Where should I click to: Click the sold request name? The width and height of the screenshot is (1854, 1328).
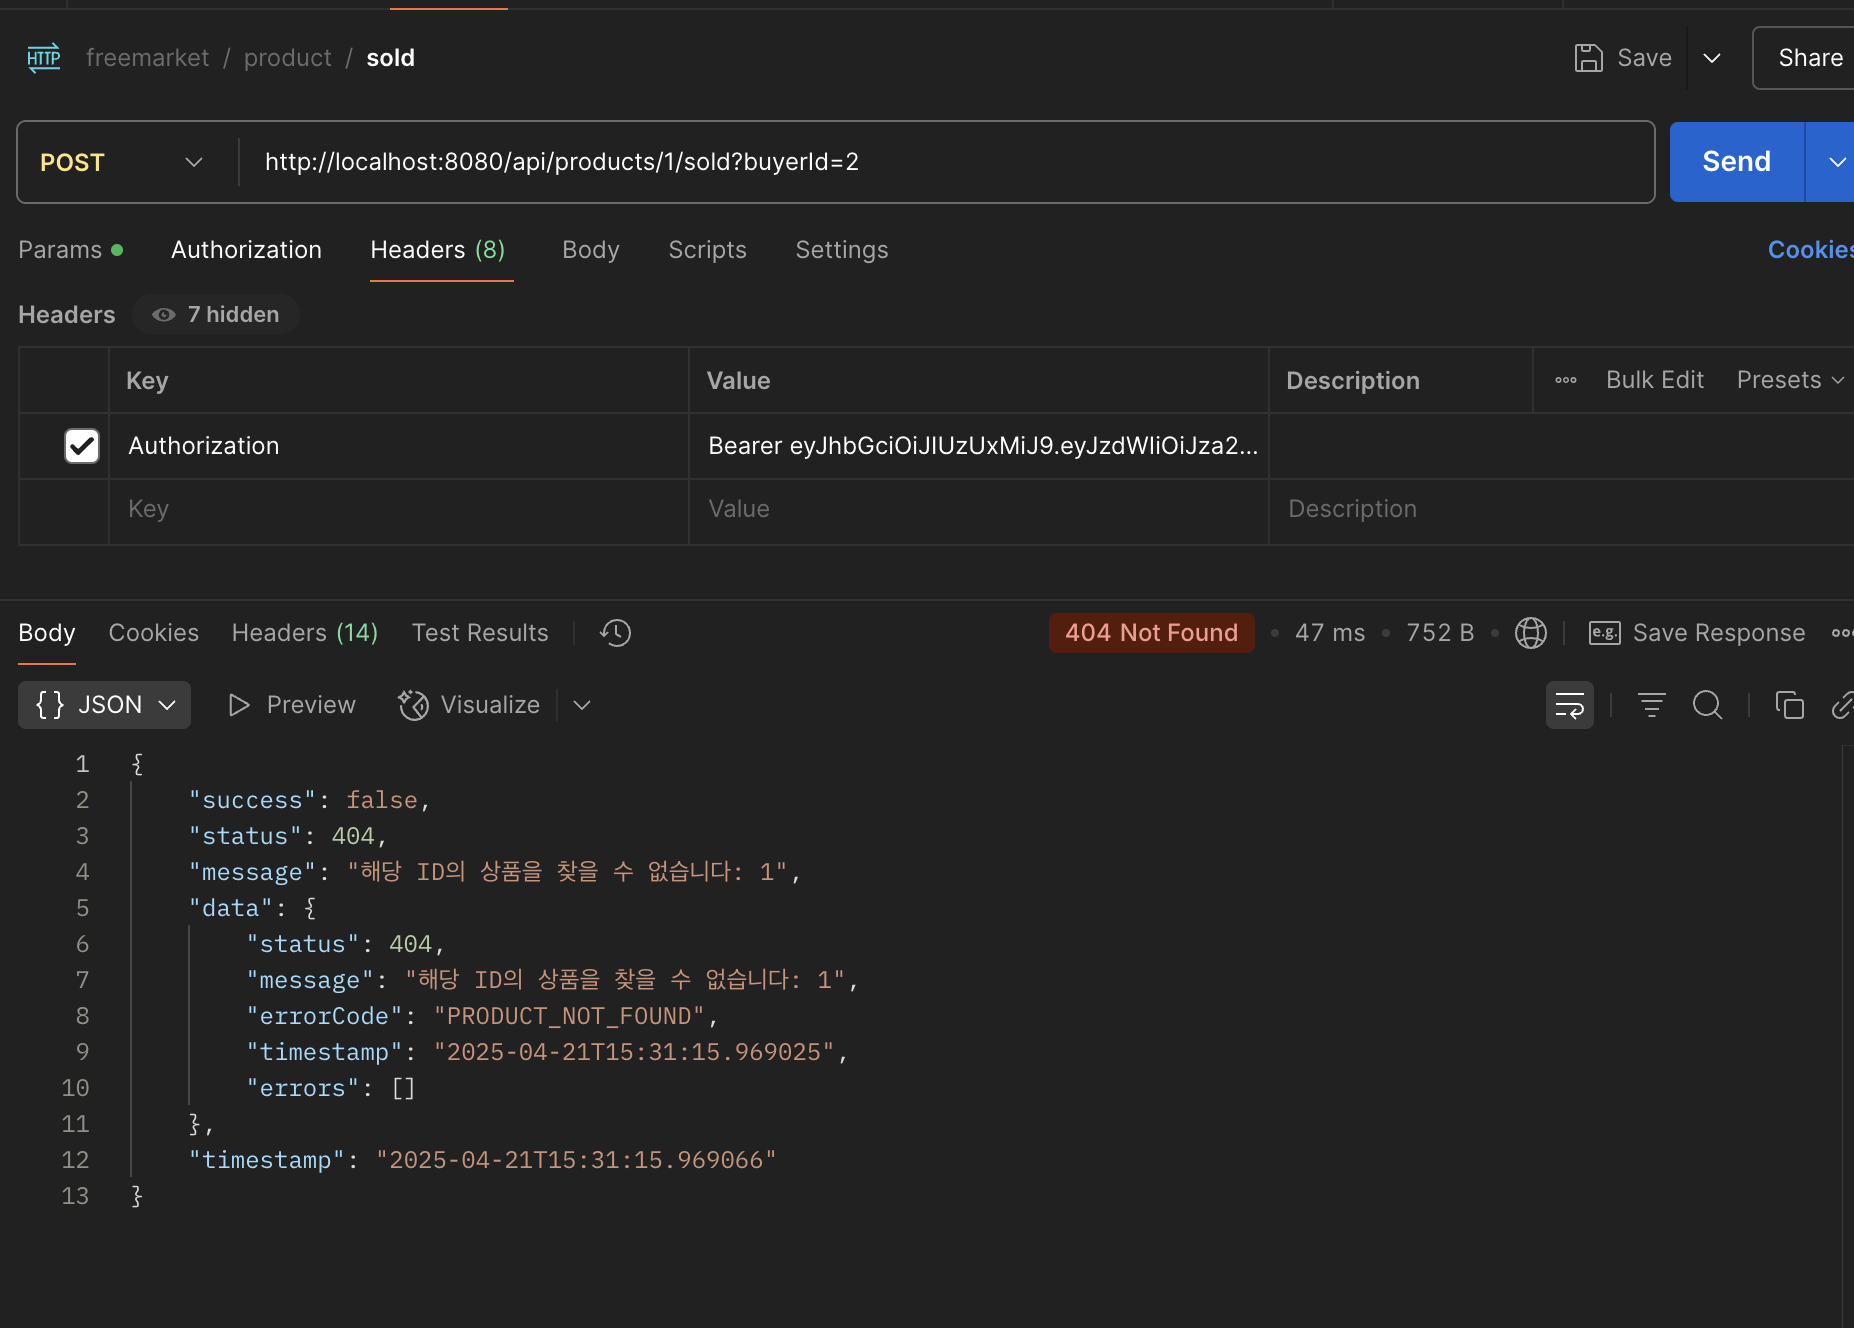[x=390, y=58]
